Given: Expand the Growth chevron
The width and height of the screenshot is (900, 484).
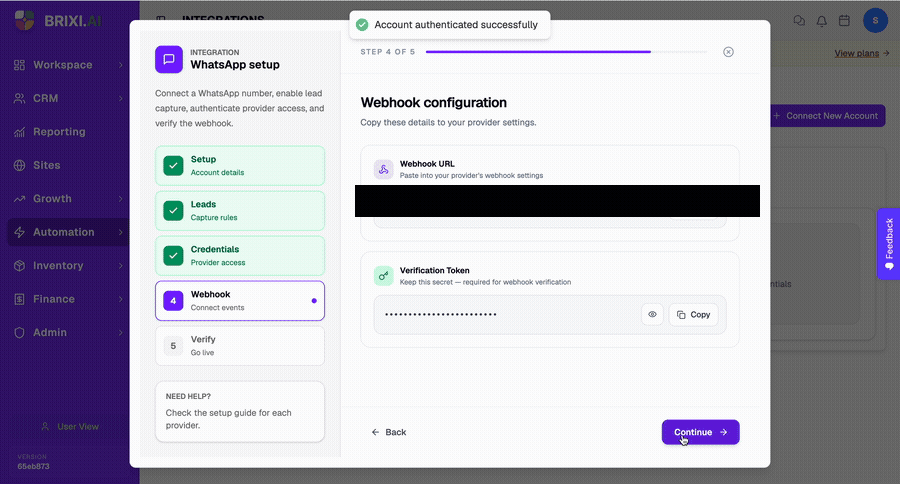Looking at the screenshot, I should pos(121,199).
